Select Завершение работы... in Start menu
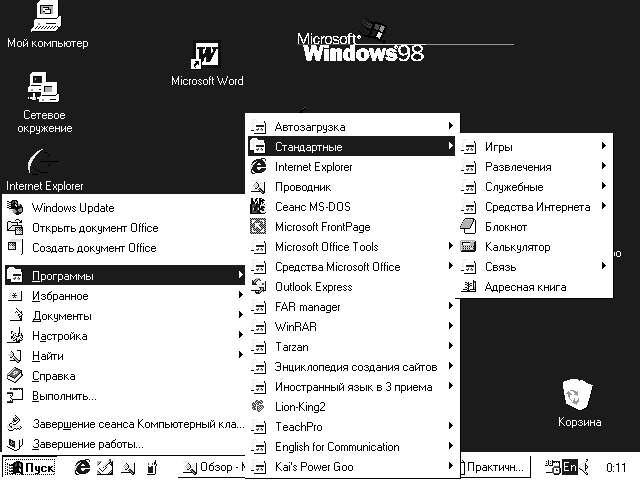The image size is (640, 480). click(125, 444)
